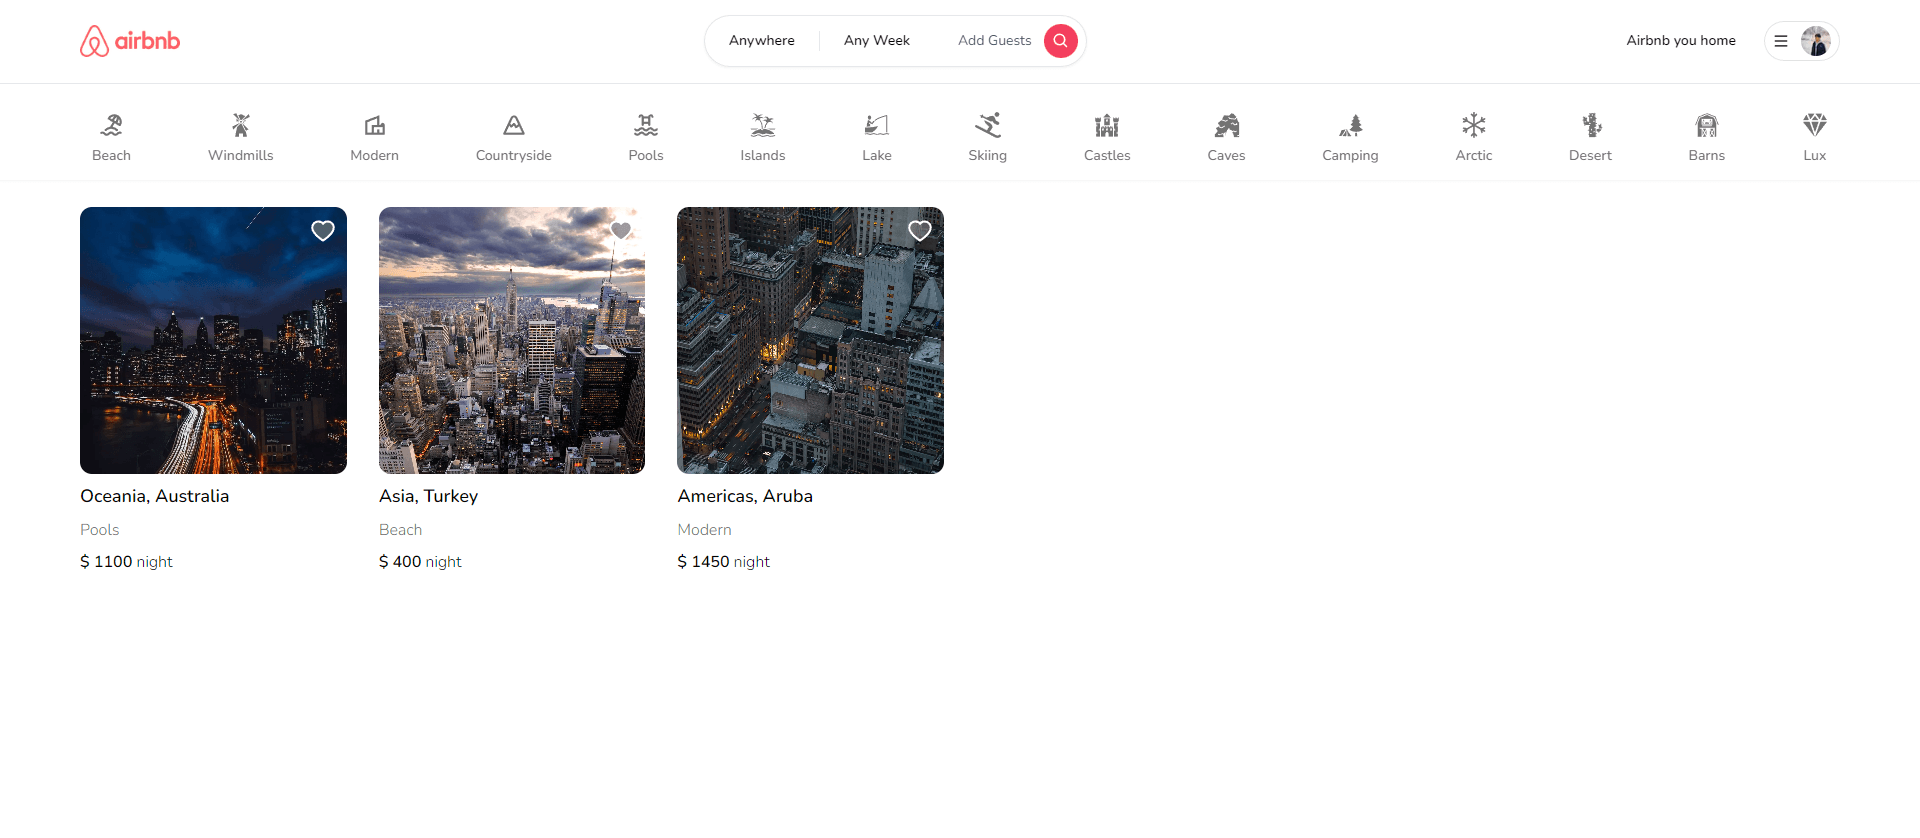Select the Lux diamond icon
This screenshot has width=1920, height=838.
(x=1815, y=125)
